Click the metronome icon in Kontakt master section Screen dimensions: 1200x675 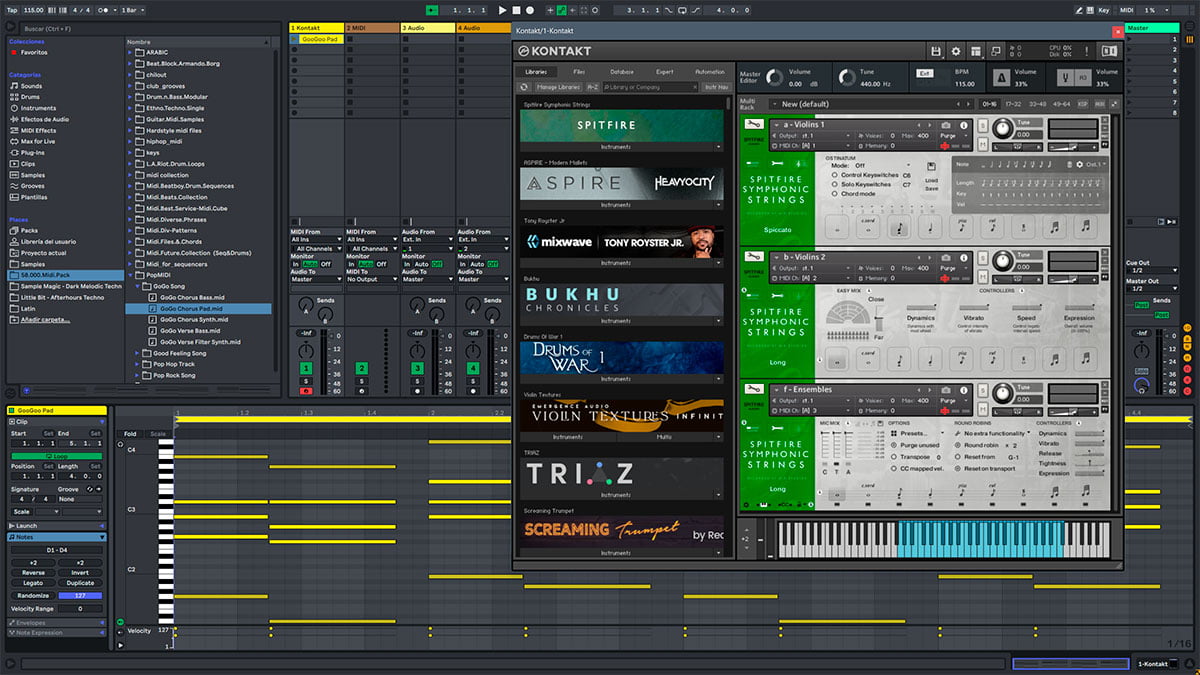tap(1002, 77)
